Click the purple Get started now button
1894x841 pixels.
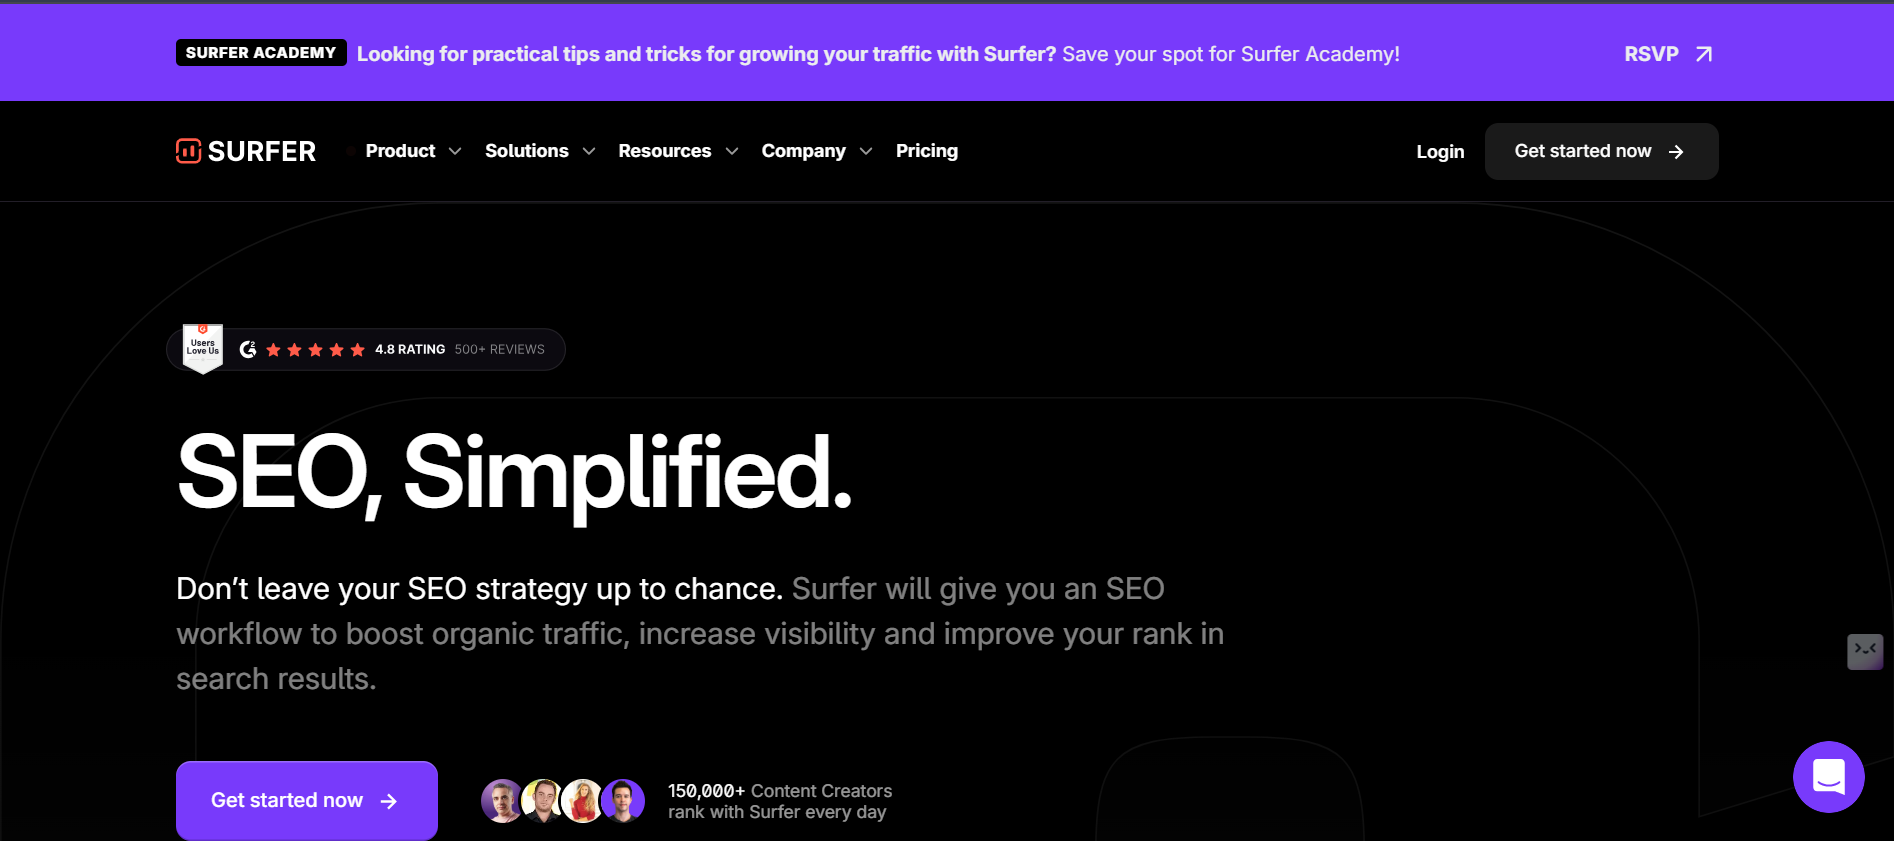[306, 800]
